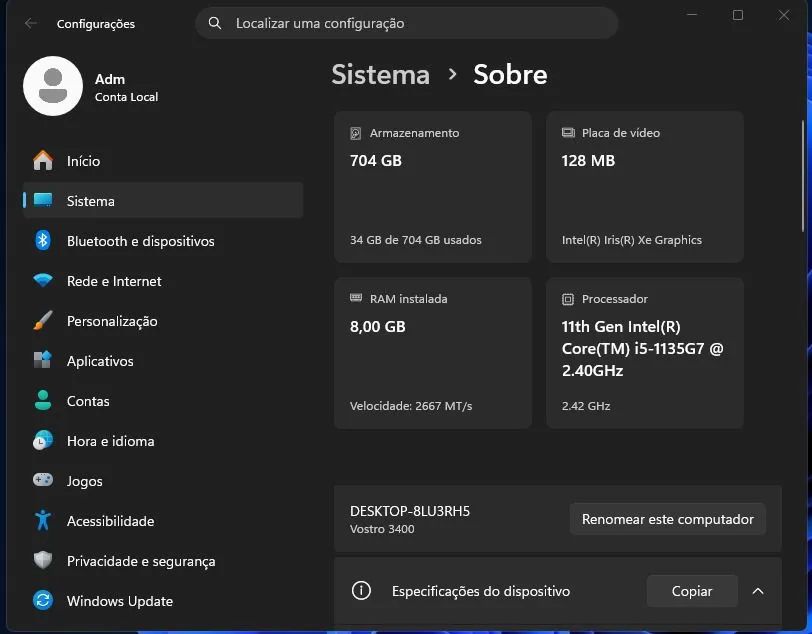Image resolution: width=812 pixels, height=634 pixels.
Task: Open Contas settings page
Action: click(163, 400)
